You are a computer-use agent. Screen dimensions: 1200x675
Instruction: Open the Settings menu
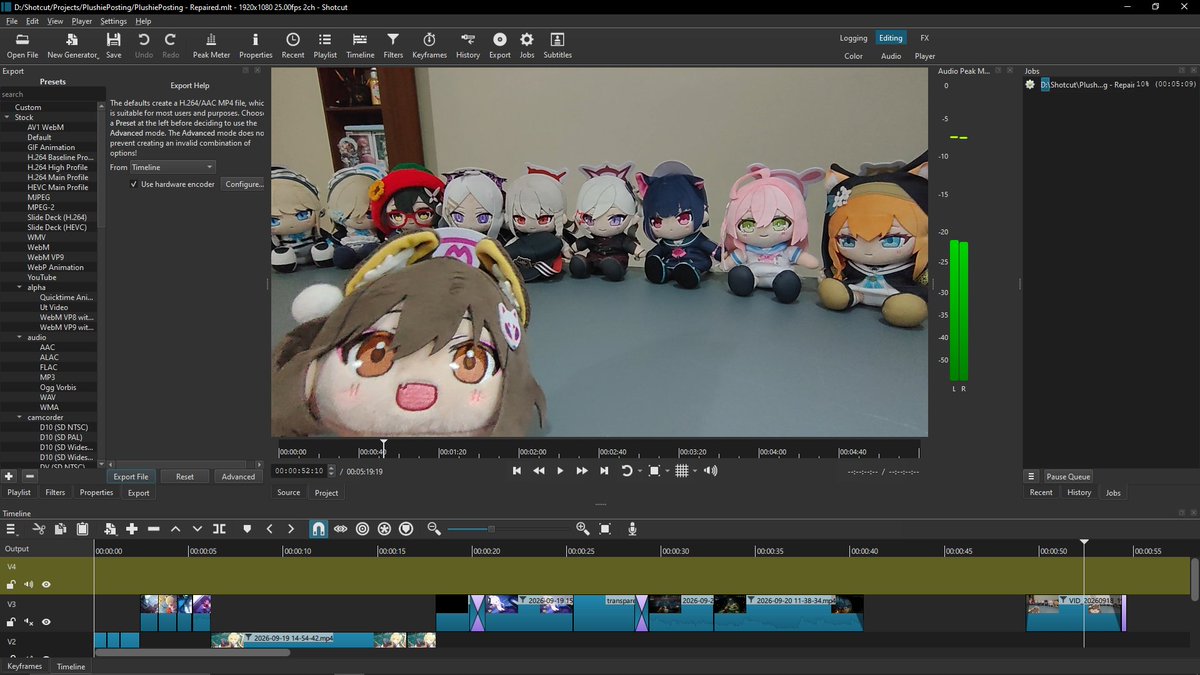113,21
